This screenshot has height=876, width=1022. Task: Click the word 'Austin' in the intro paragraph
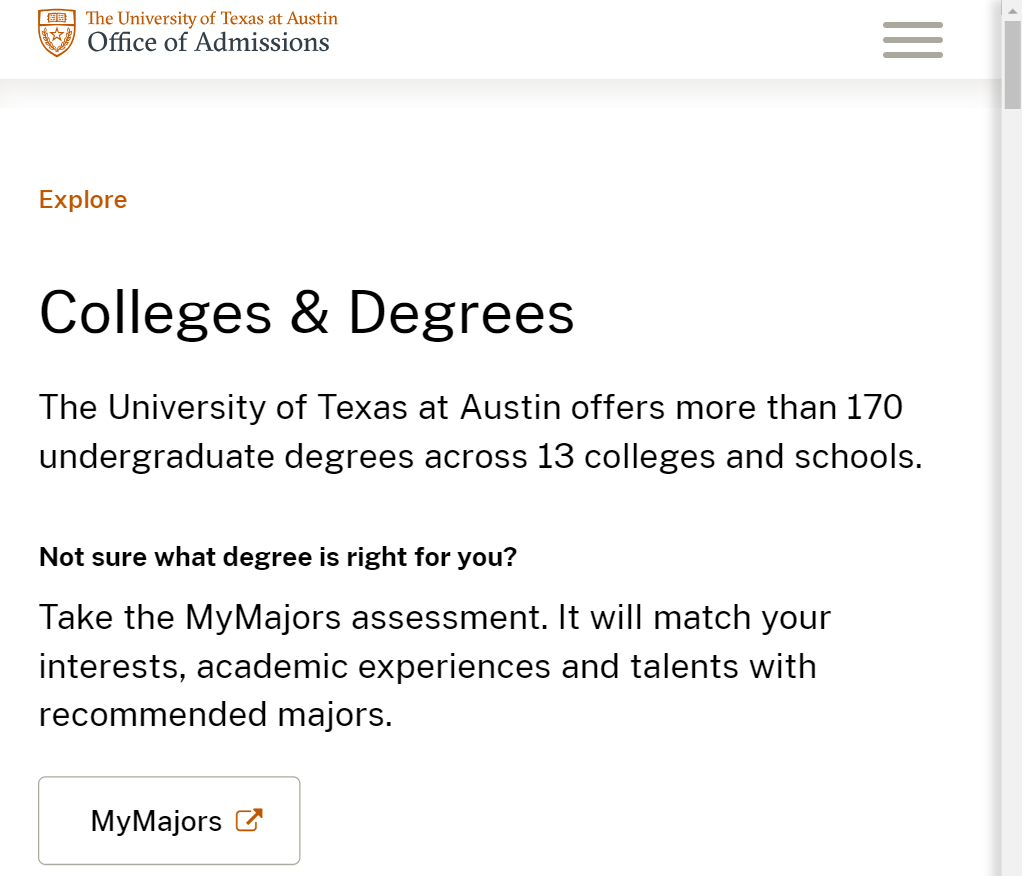coord(510,408)
